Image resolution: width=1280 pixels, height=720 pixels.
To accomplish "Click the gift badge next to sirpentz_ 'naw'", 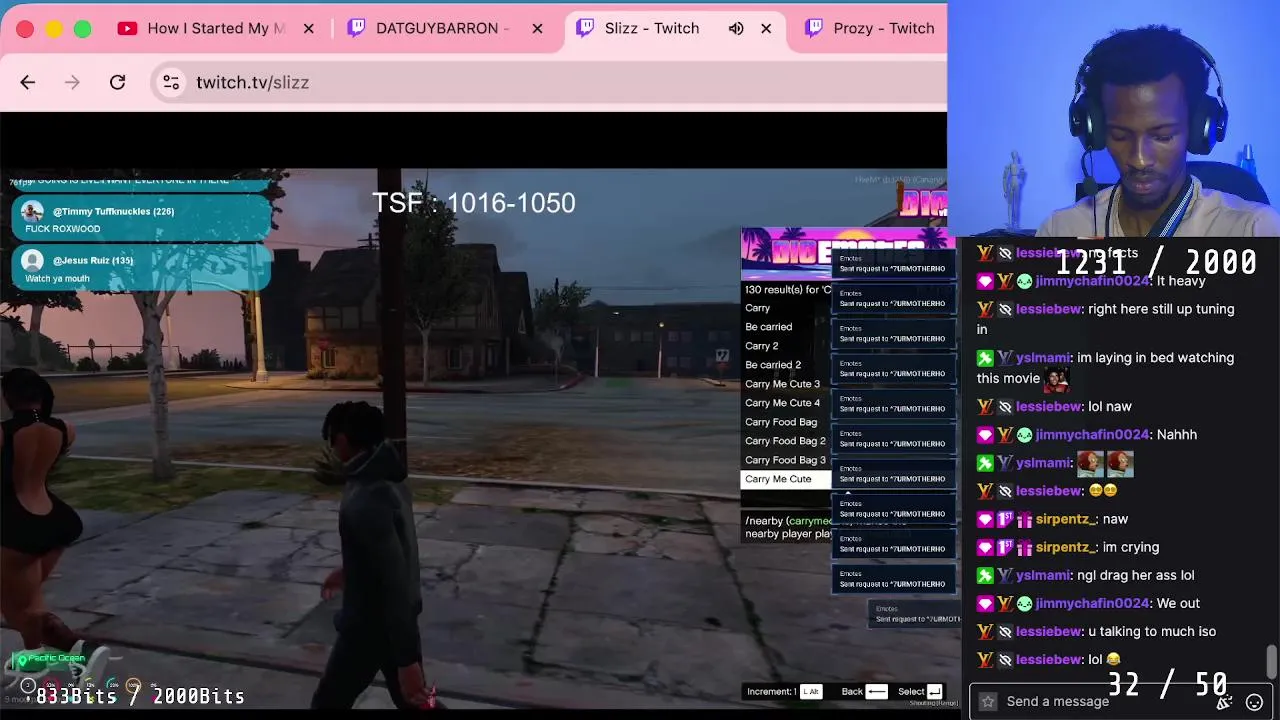I will click(1024, 519).
